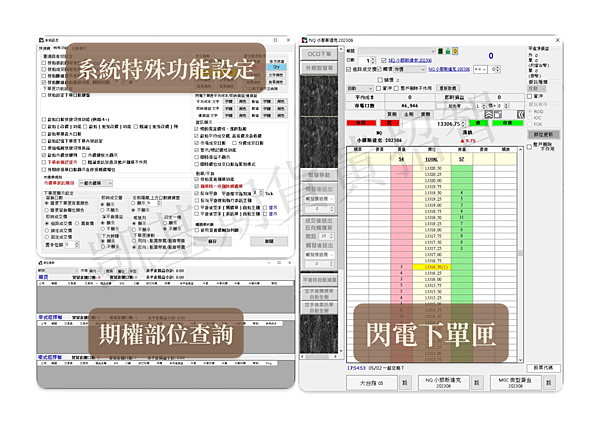Select 追蹤成交價 radio in settings window

(47, 223)
